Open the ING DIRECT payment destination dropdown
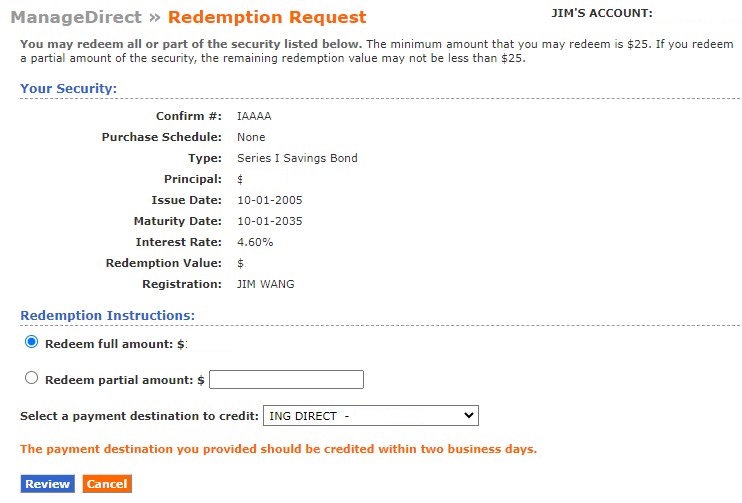Screen dimensions: 742x503 [x=369, y=416]
